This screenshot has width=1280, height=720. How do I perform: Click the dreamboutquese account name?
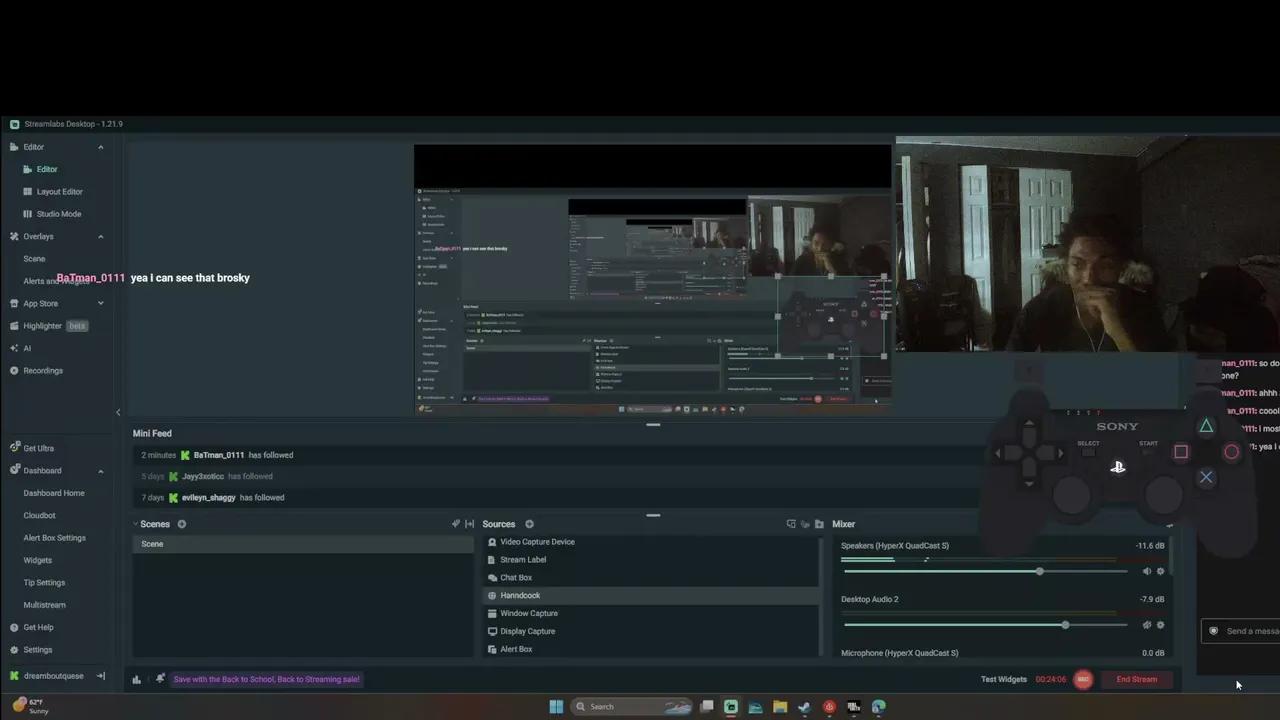click(x=54, y=676)
